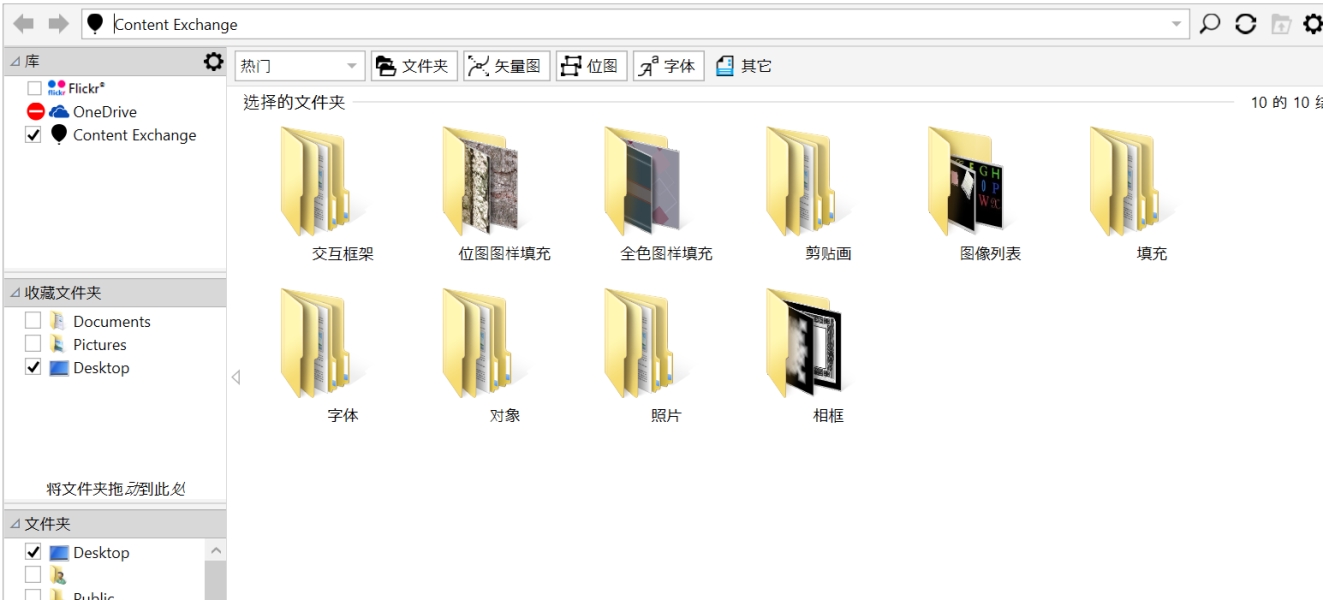This screenshot has width=1323, height=600.
Task: Uncheck the Content Exchange library checkbox
Action: pos(33,136)
